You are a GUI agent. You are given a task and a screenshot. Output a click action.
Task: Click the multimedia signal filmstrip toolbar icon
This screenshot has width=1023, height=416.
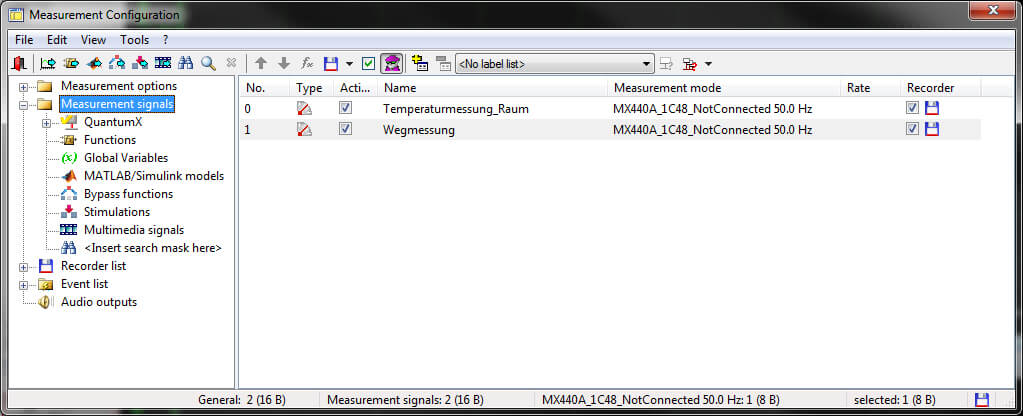162,63
